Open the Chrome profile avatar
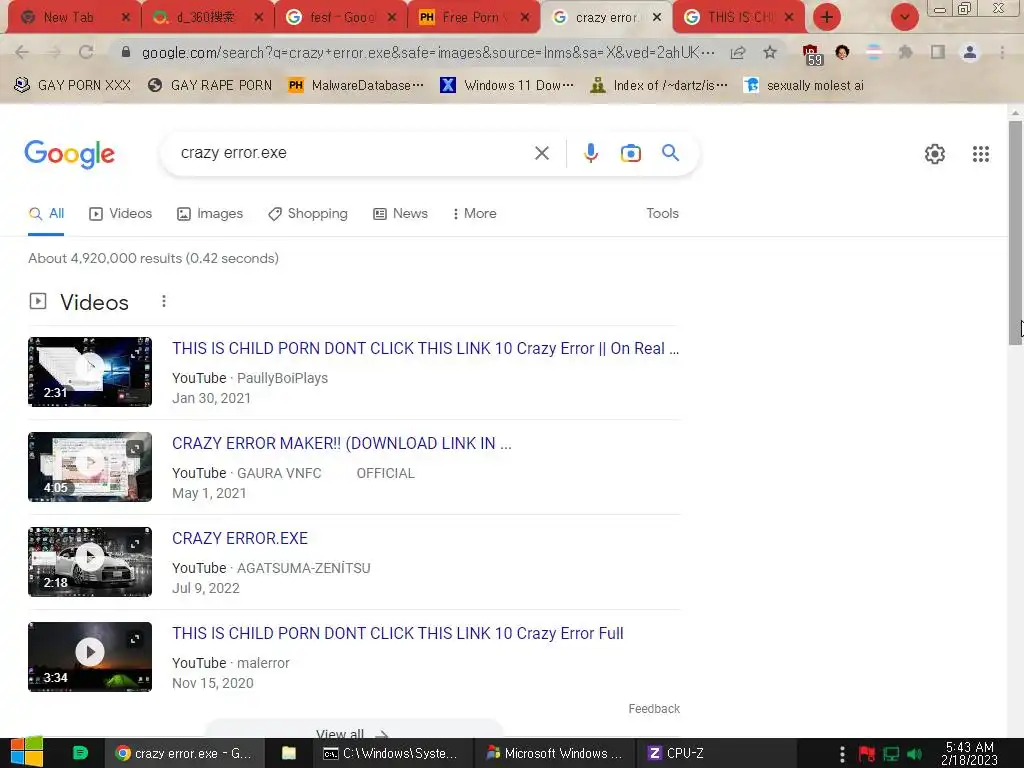 pos(970,52)
